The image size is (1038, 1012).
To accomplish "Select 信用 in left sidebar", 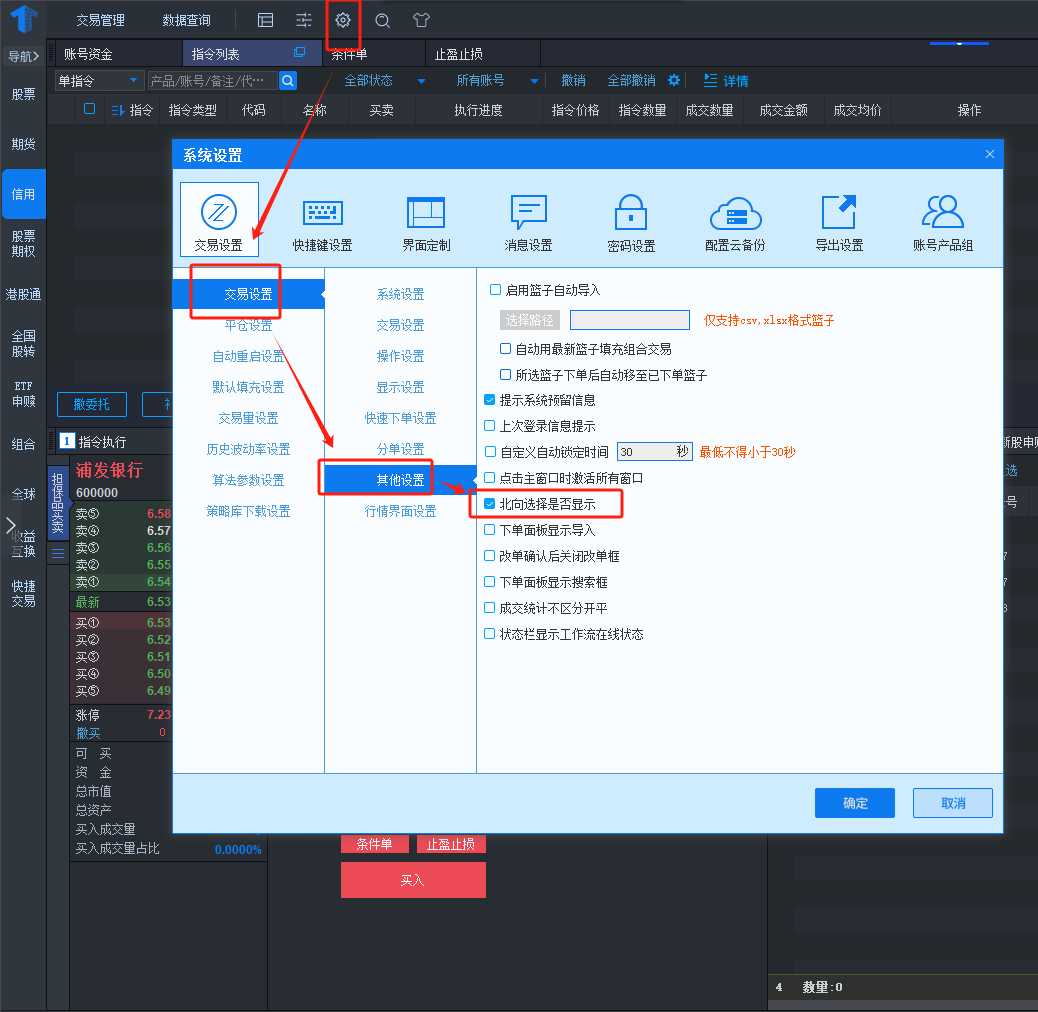I will tap(23, 194).
